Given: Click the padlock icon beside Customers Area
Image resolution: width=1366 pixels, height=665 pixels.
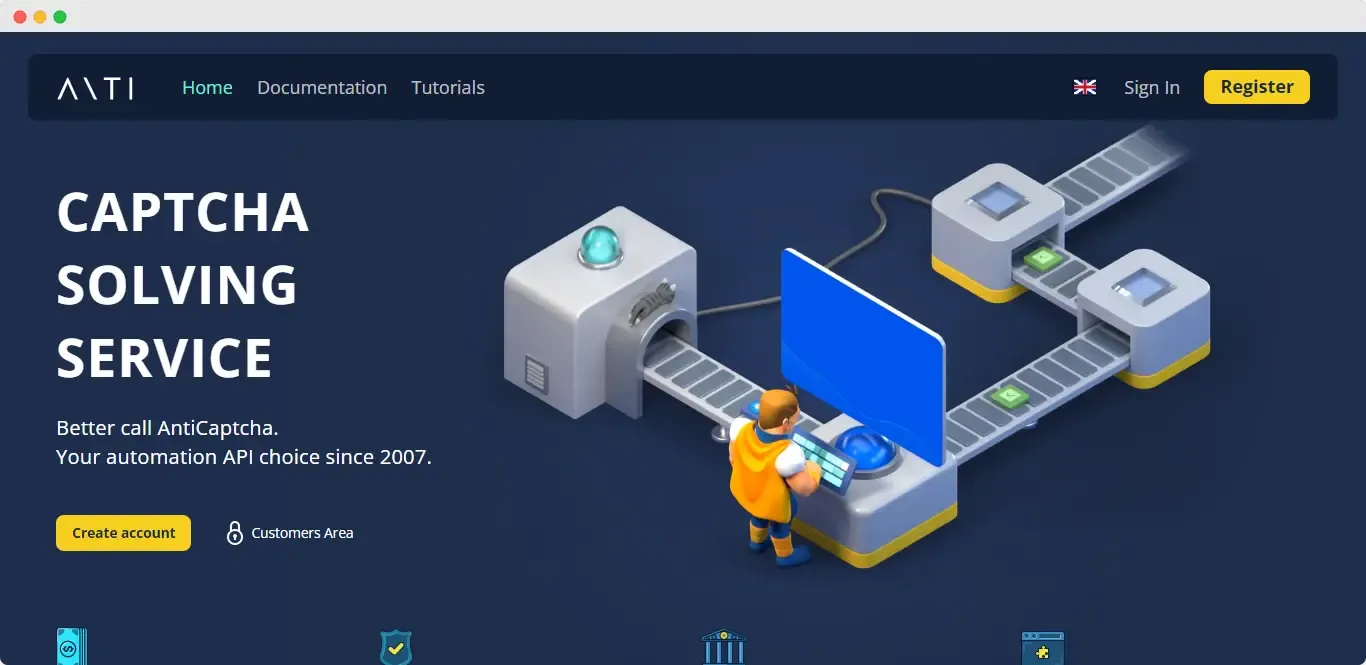Looking at the screenshot, I should 235,533.
